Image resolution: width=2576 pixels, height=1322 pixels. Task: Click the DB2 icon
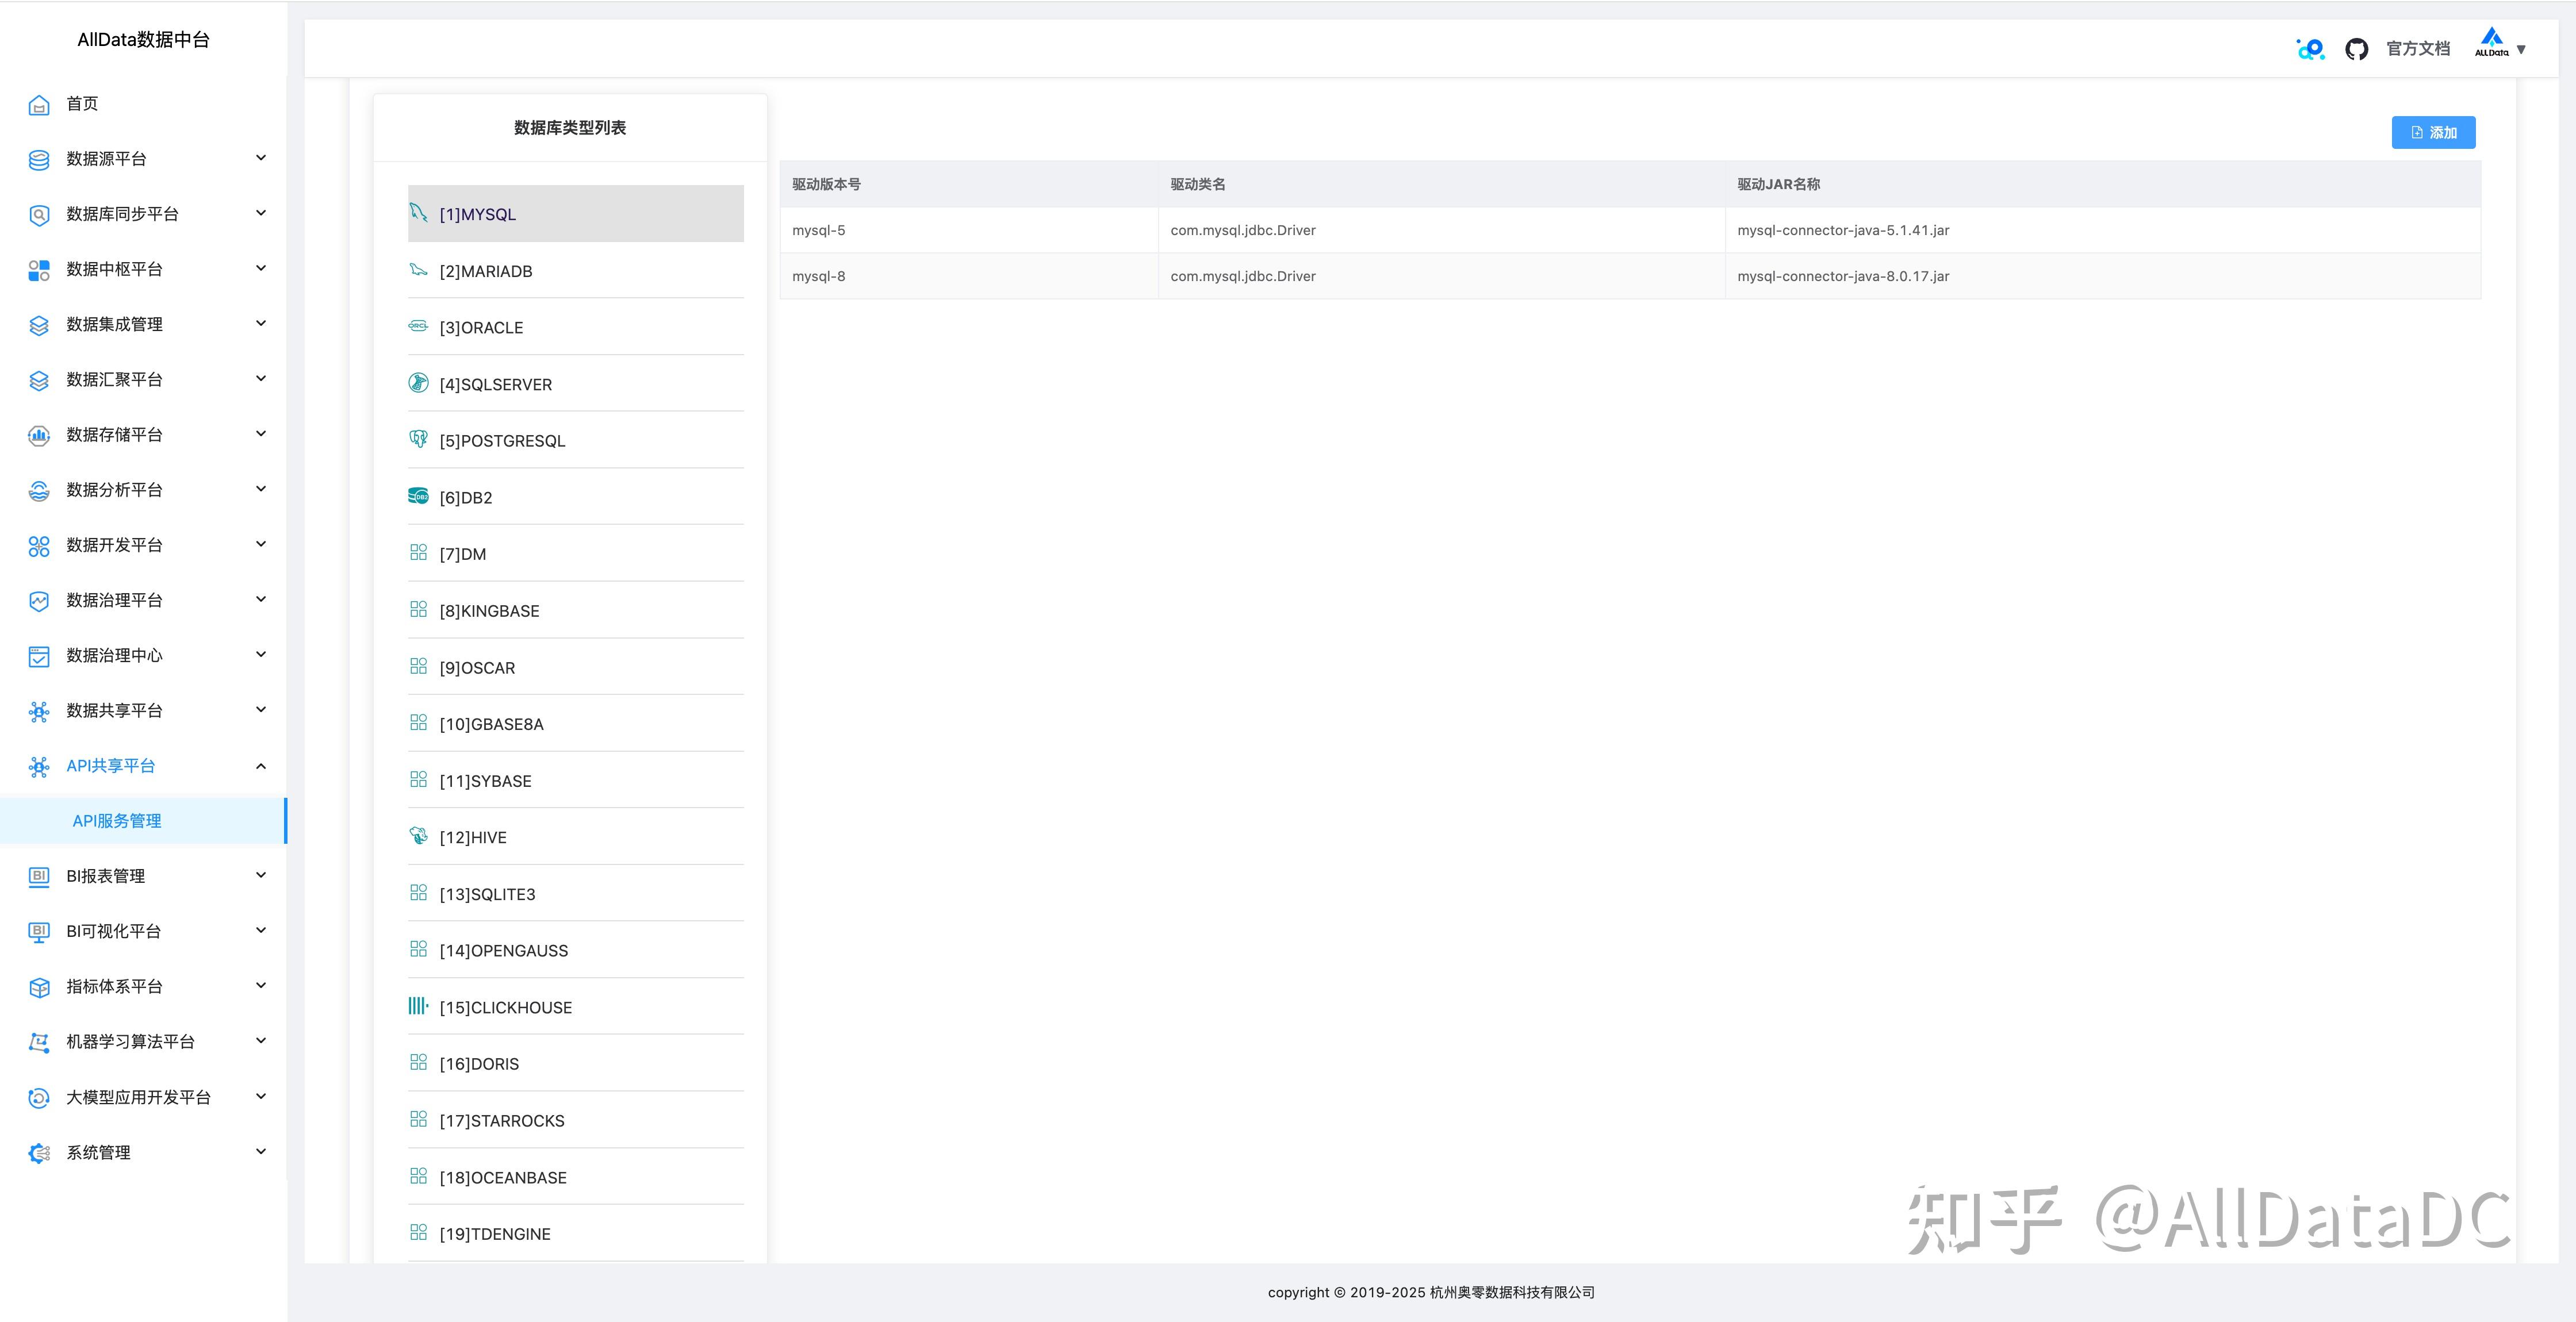pos(419,496)
